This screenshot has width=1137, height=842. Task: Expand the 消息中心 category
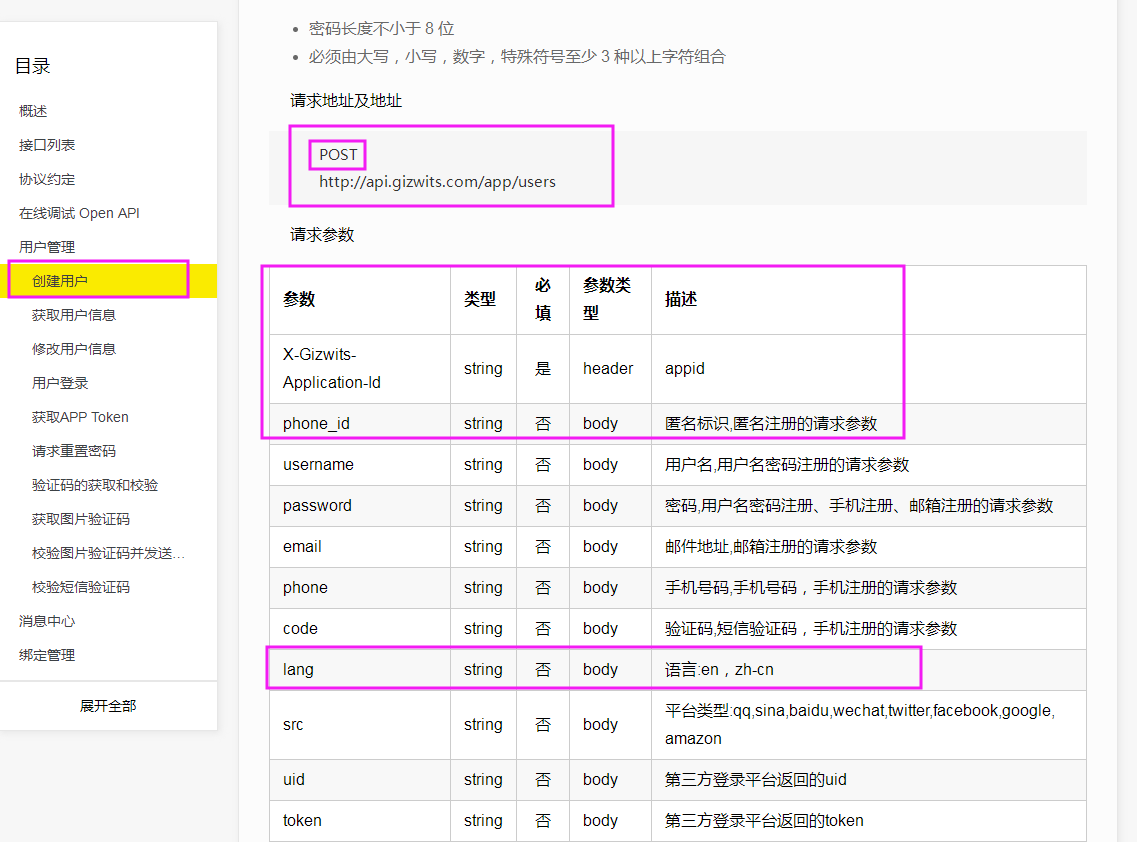pos(47,621)
